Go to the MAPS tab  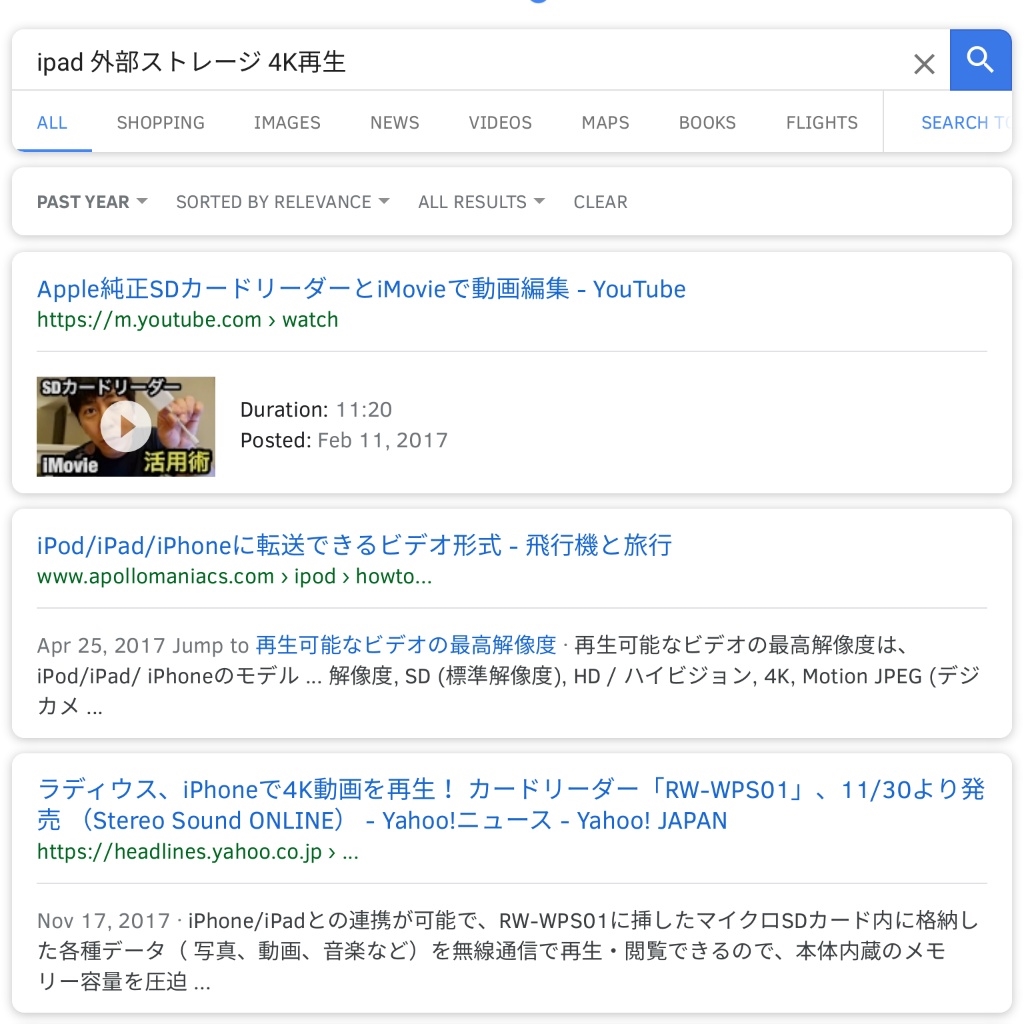click(605, 123)
